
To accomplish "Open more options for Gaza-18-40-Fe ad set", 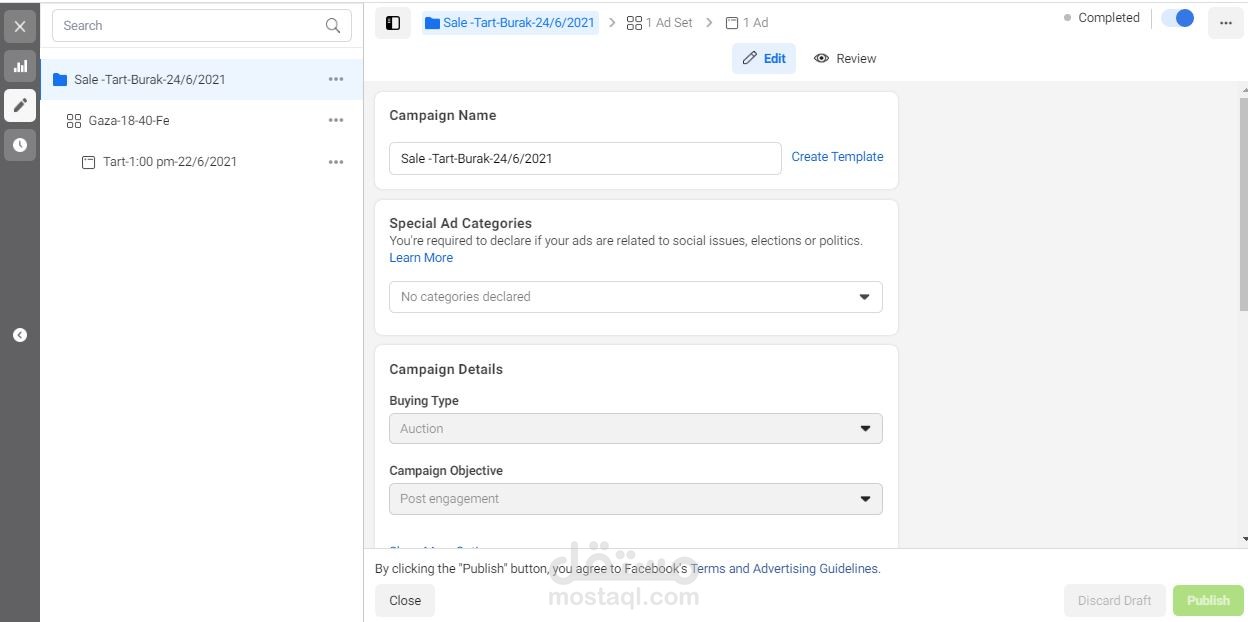I will (x=336, y=120).
